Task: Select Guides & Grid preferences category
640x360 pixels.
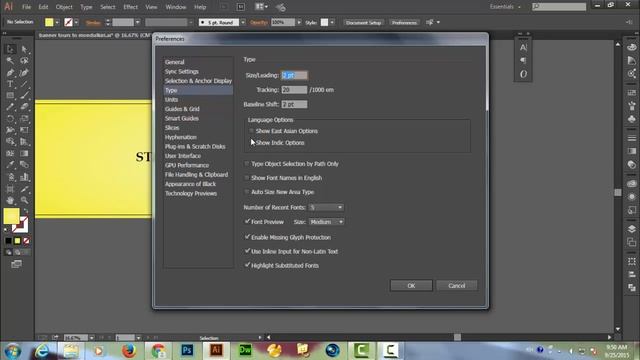Action: [x=182, y=109]
